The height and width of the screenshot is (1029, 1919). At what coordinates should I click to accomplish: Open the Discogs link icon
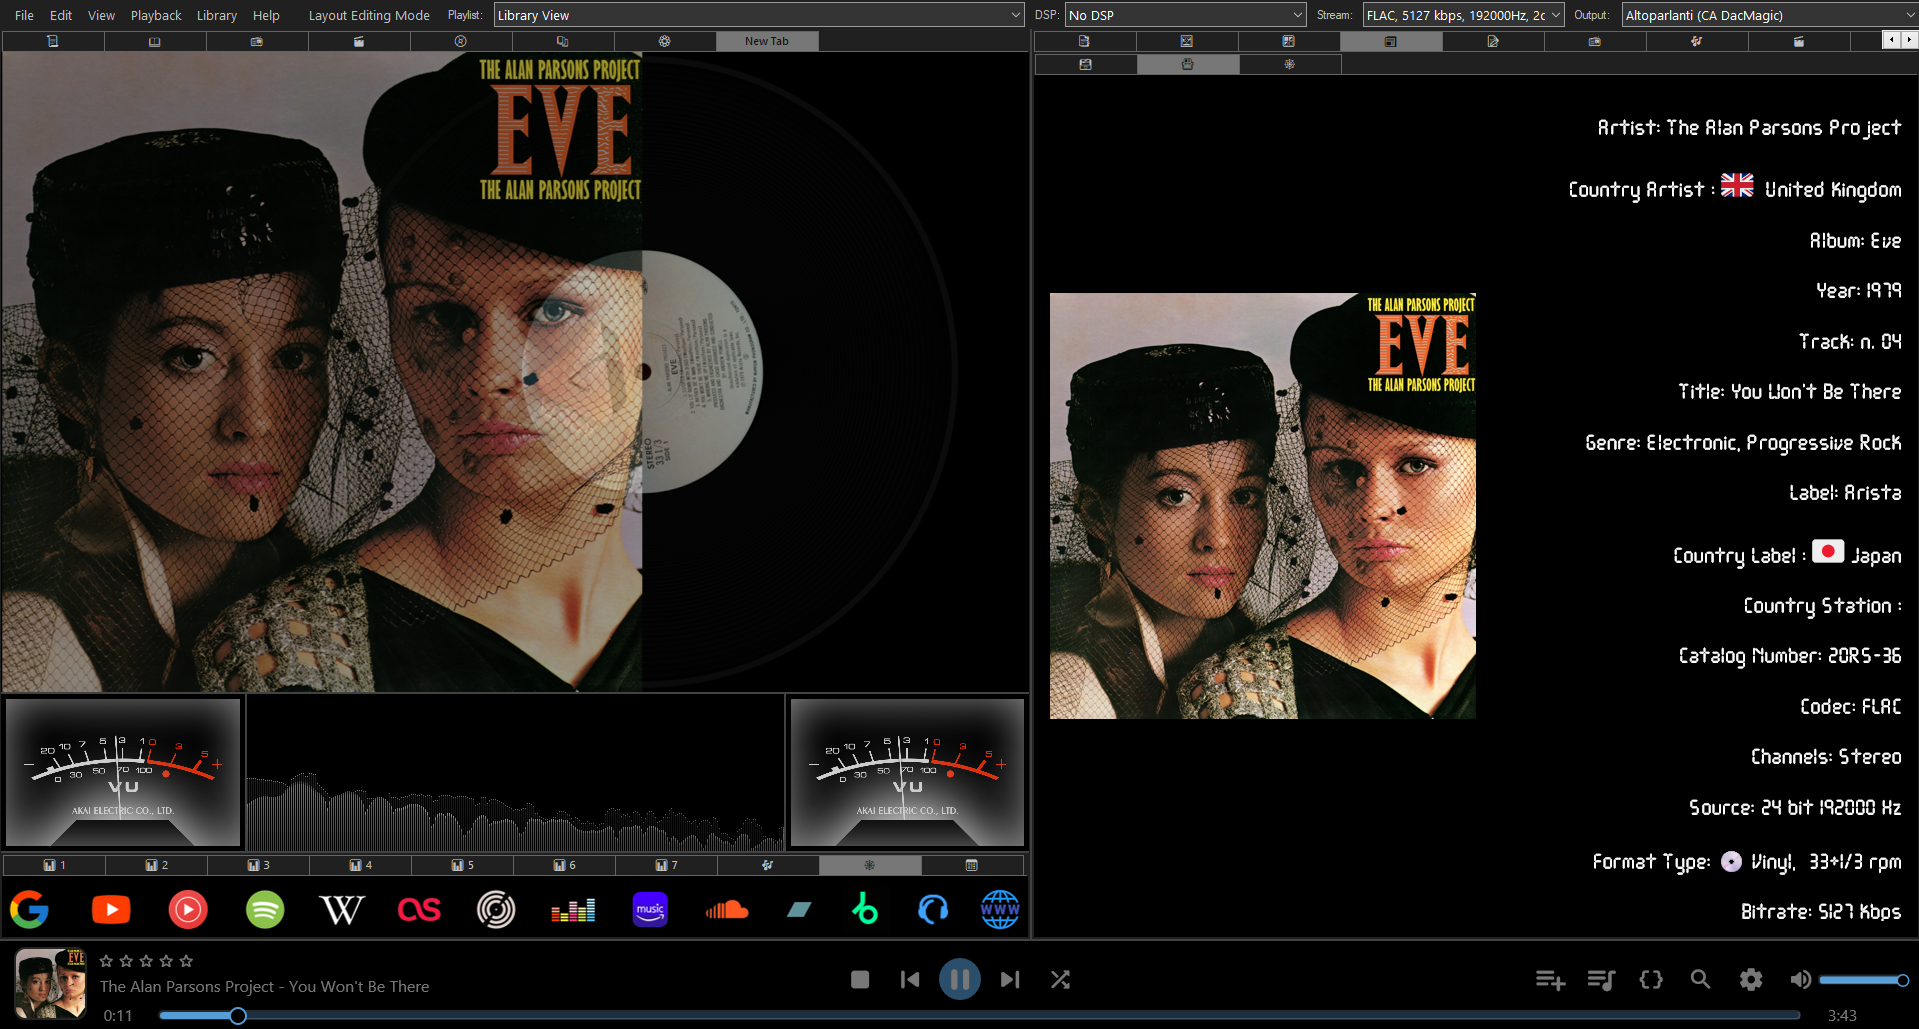[x=496, y=909]
